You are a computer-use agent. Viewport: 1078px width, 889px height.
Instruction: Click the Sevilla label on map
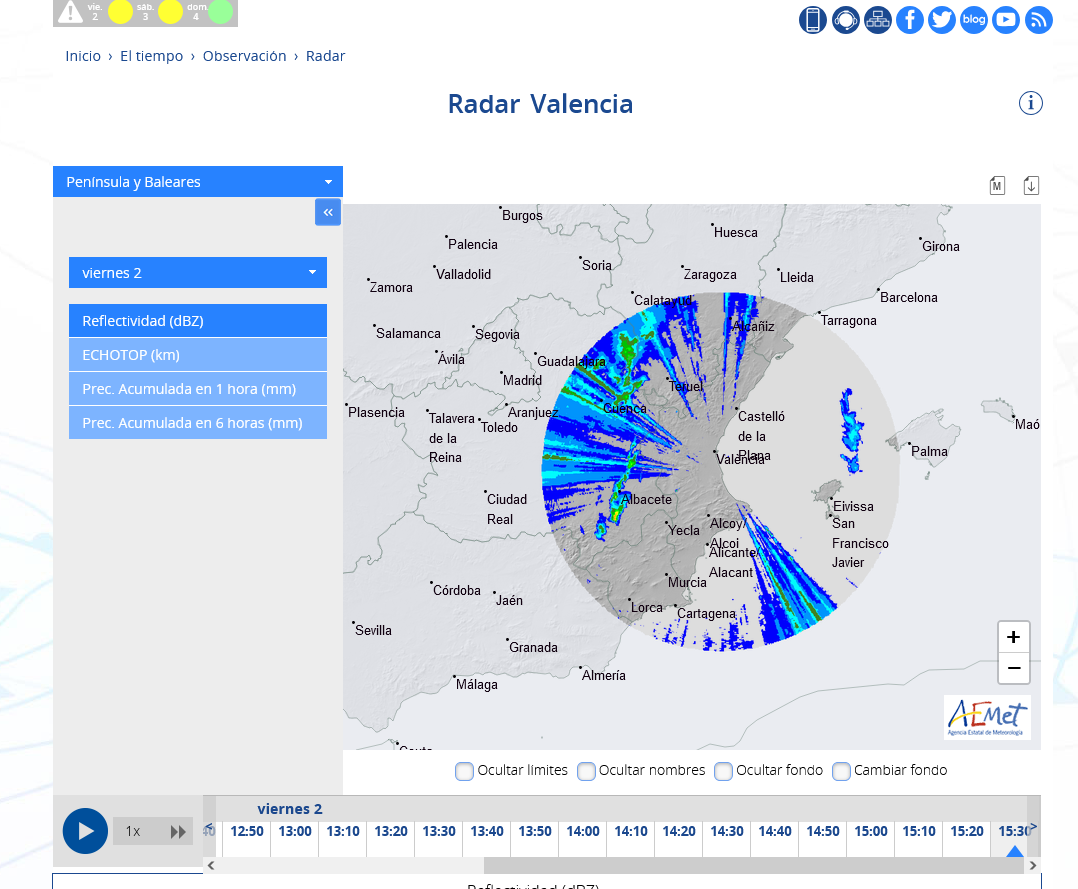[x=373, y=630]
